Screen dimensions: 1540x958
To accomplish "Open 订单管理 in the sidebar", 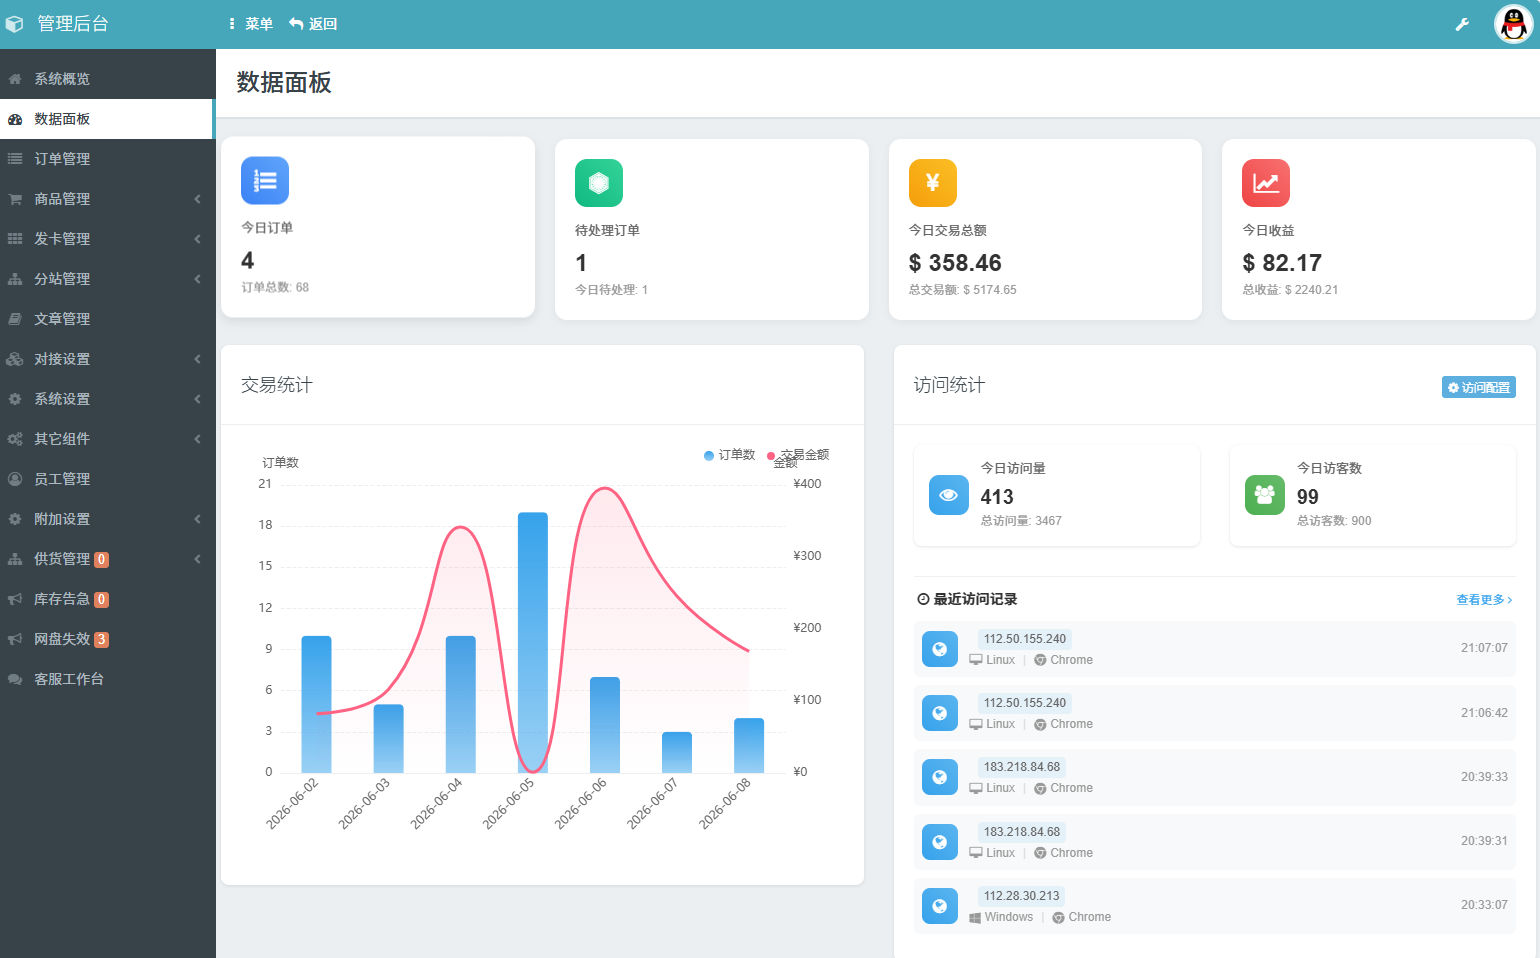I will coord(108,159).
